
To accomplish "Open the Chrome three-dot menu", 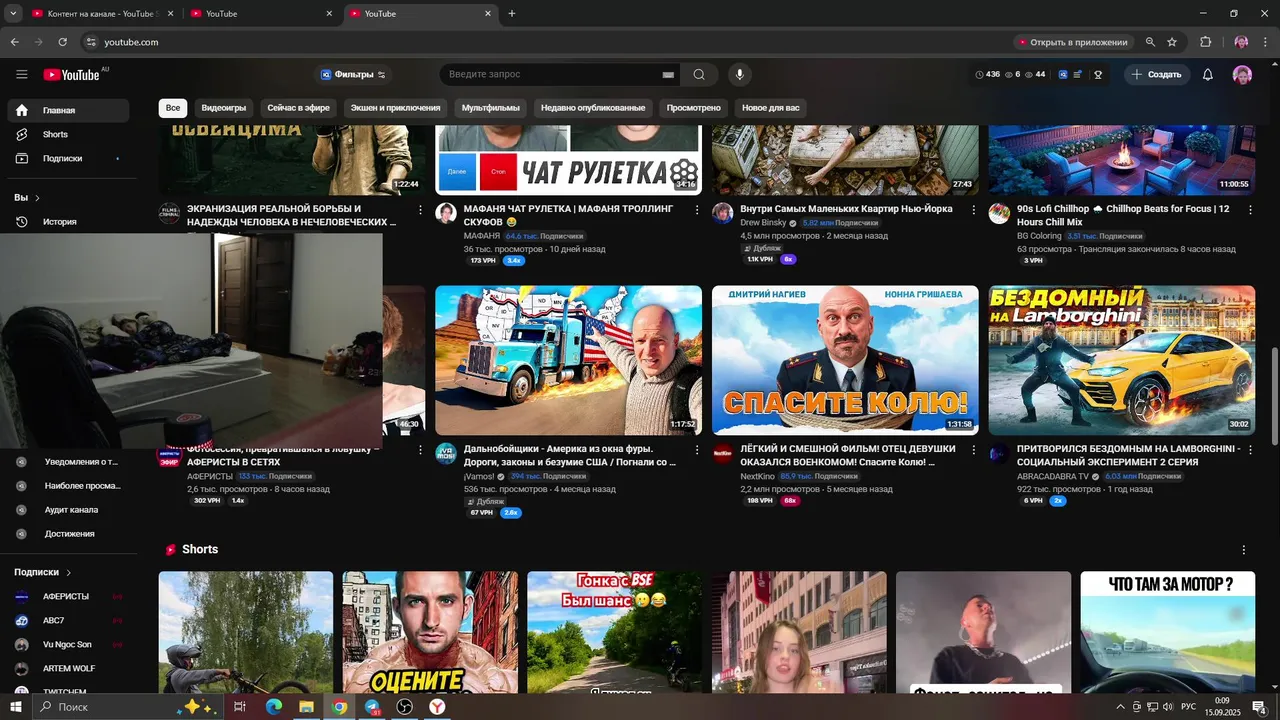I will click(x=1266, y=42).
